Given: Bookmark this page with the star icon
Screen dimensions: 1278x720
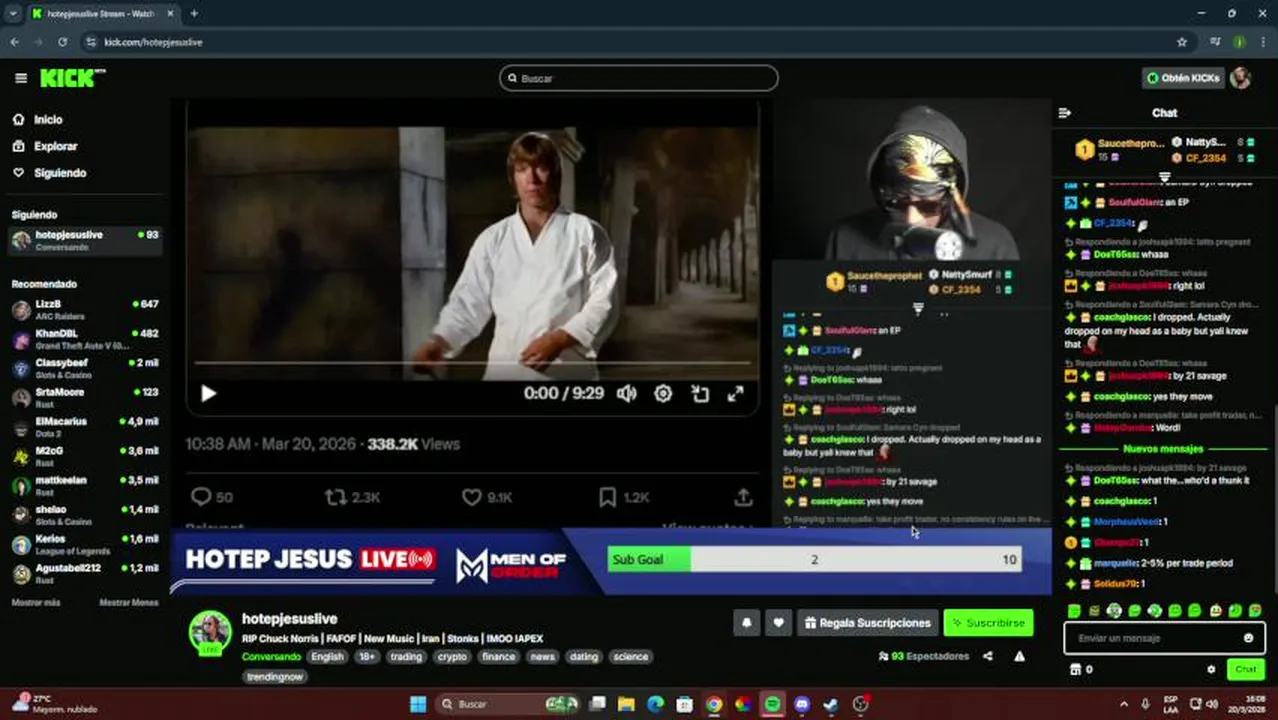Looking at the screenshot, I should pyautogui.click(x=1182, y=42).
